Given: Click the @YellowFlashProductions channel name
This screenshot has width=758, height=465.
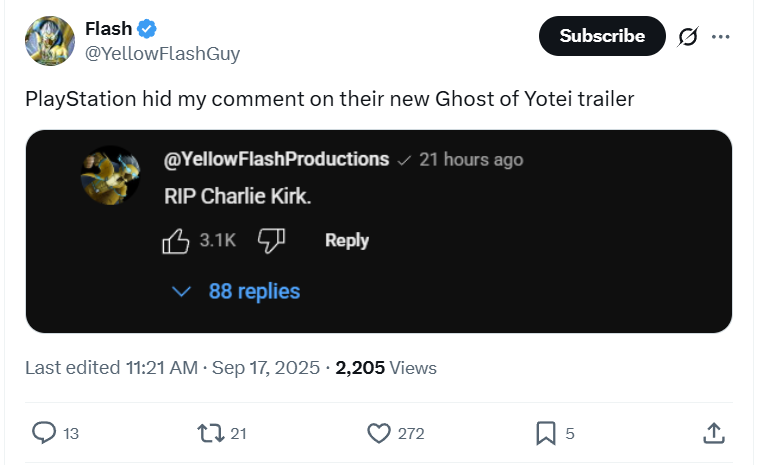Looking at the screenshot, I should 276,159.
